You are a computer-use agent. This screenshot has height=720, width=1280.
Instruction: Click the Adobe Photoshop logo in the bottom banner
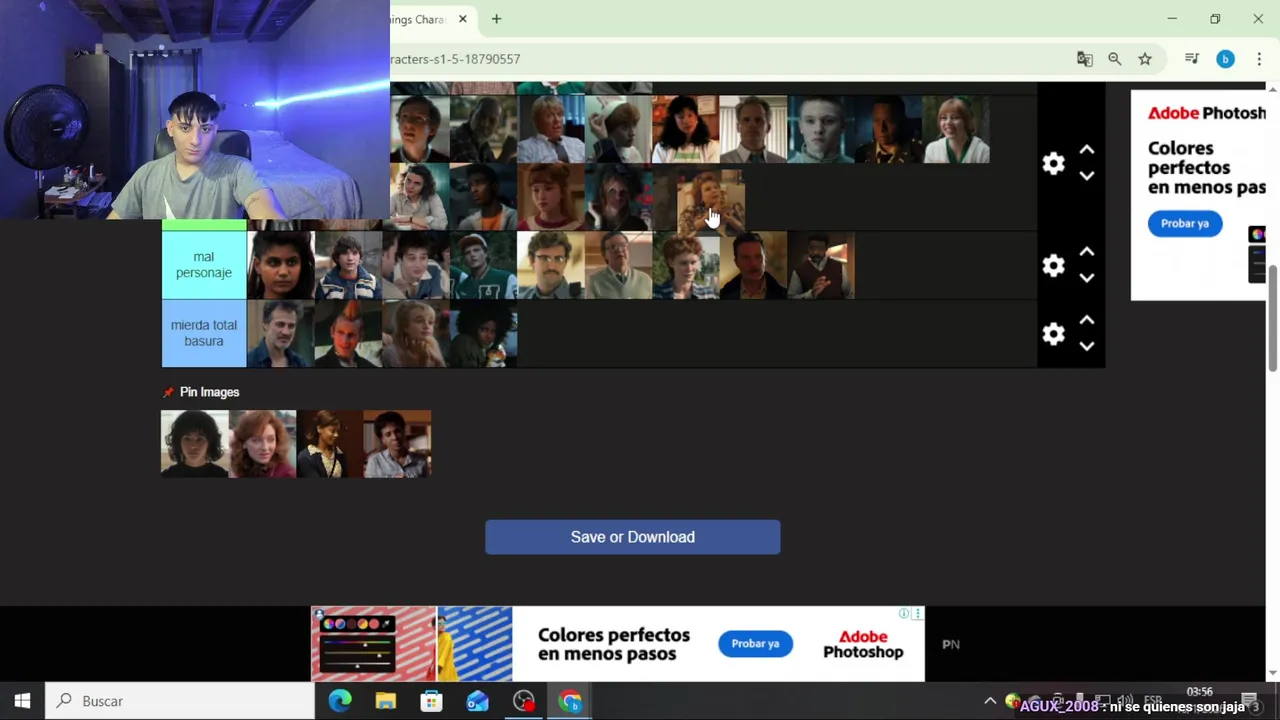[x=863, y=644]
